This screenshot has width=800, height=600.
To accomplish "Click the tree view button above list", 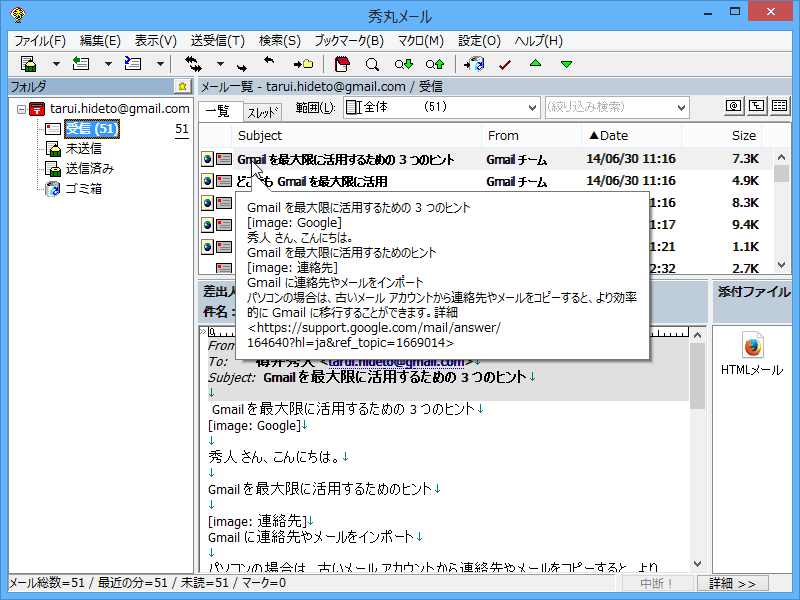I will 756,106.
